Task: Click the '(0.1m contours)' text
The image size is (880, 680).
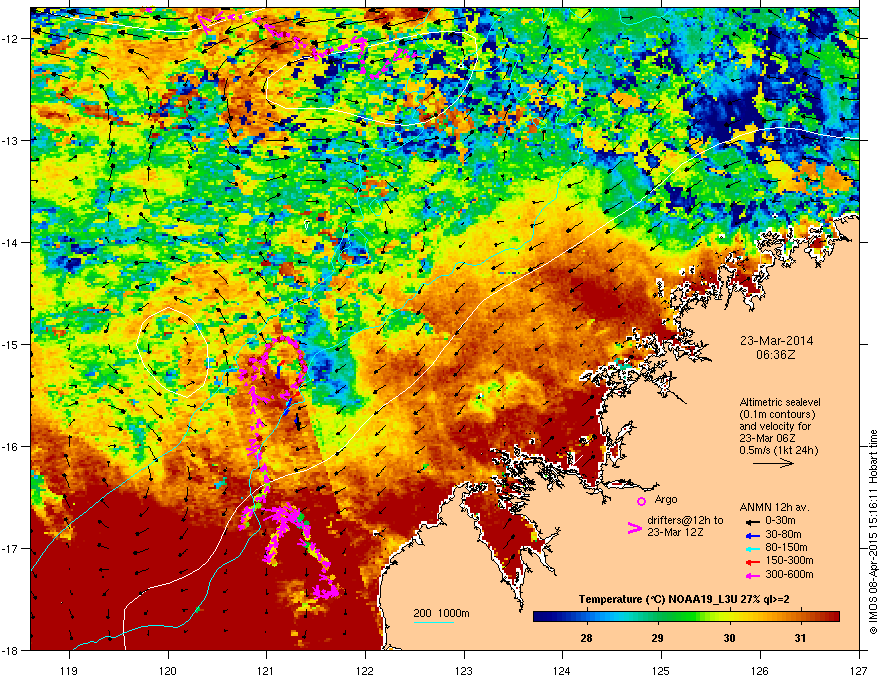Action: coord(777,415)
